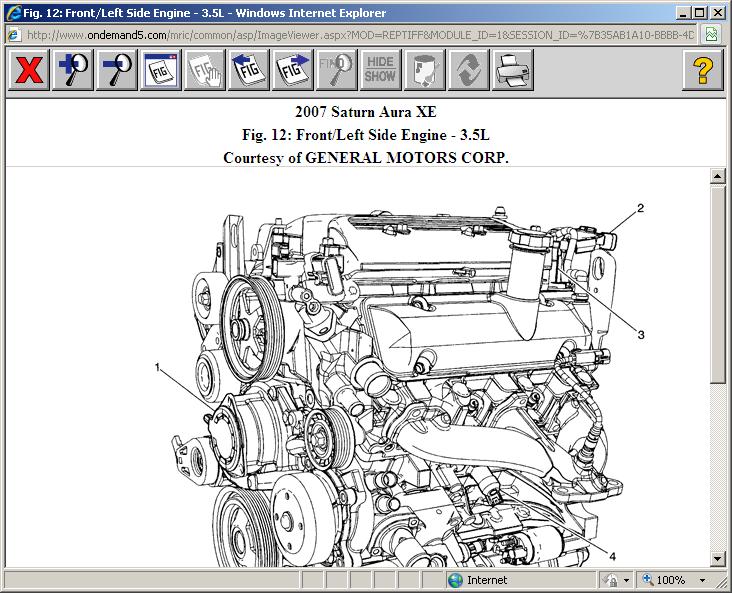Screen dimensions: 732x593
Task: Click the compatibility view icon beside address bar
Action: pyautogui.click(x=711, y=35)
